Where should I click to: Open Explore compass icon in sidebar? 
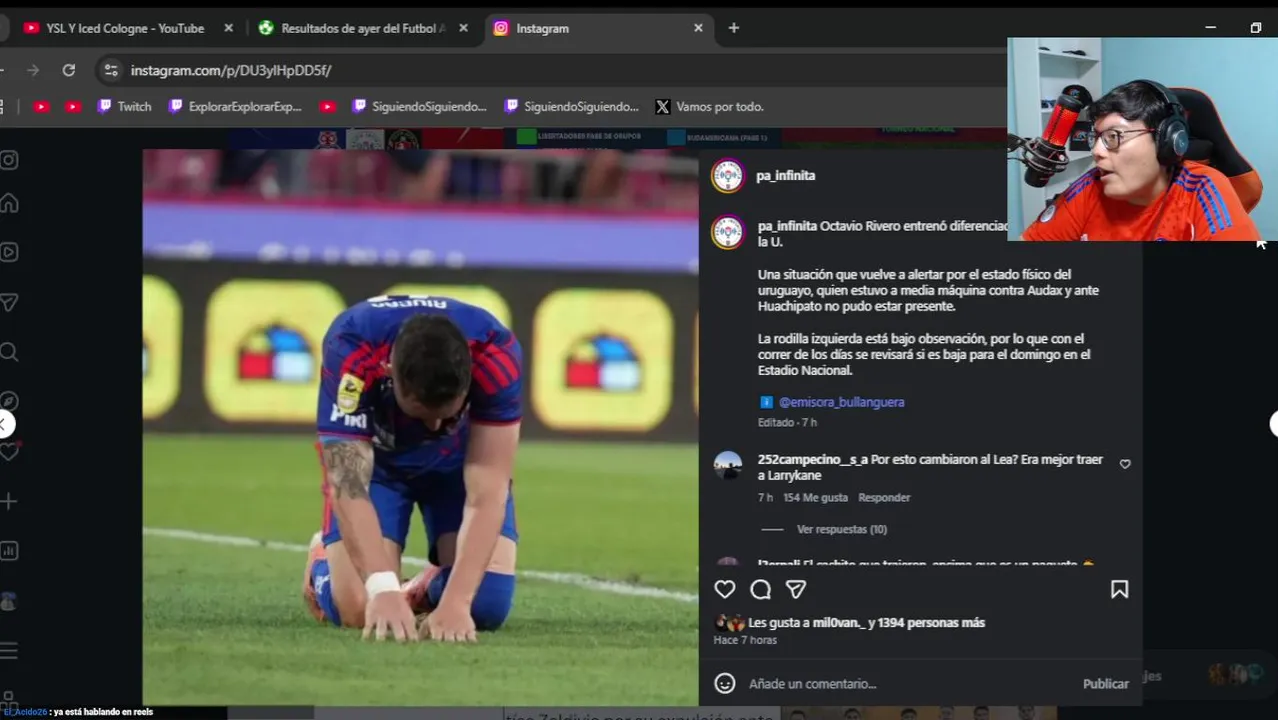pos(9,401)
